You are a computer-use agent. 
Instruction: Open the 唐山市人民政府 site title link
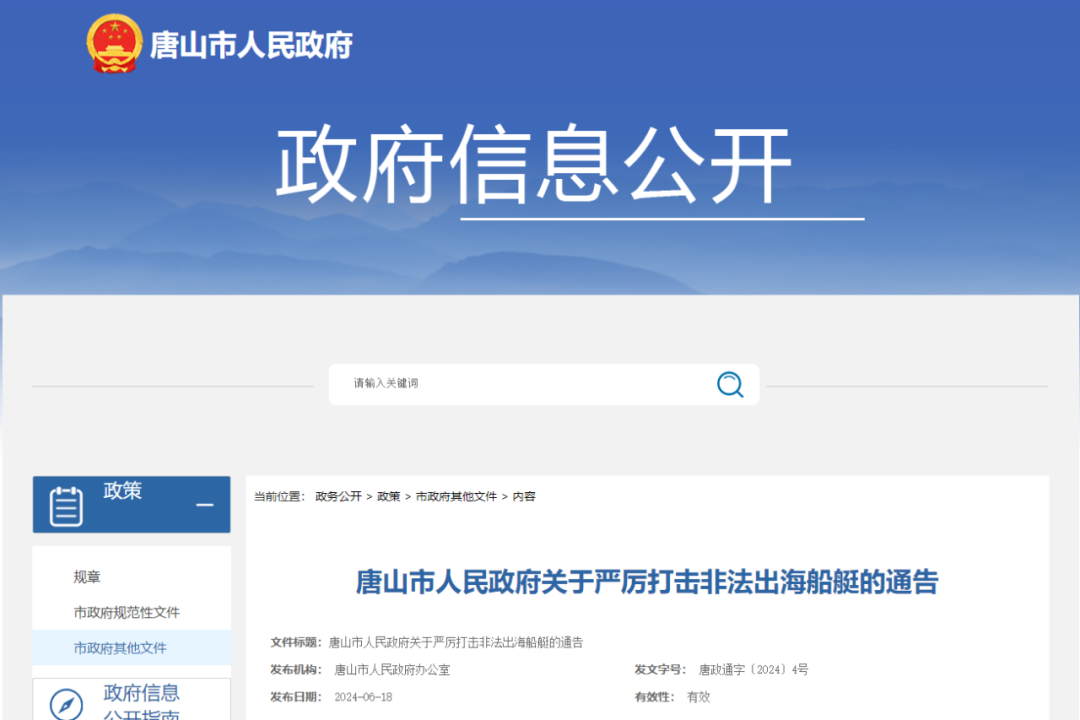click(x=251, y=44)
